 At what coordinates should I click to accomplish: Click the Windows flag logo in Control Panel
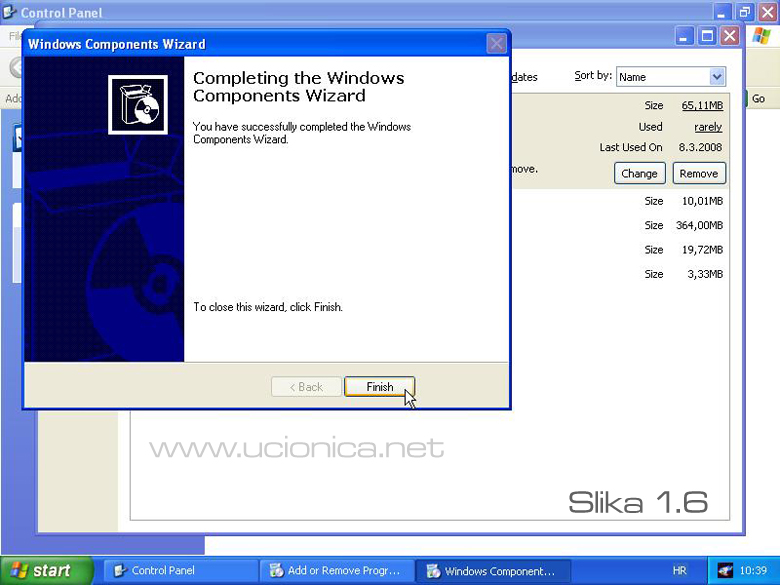tap(762, 36)
